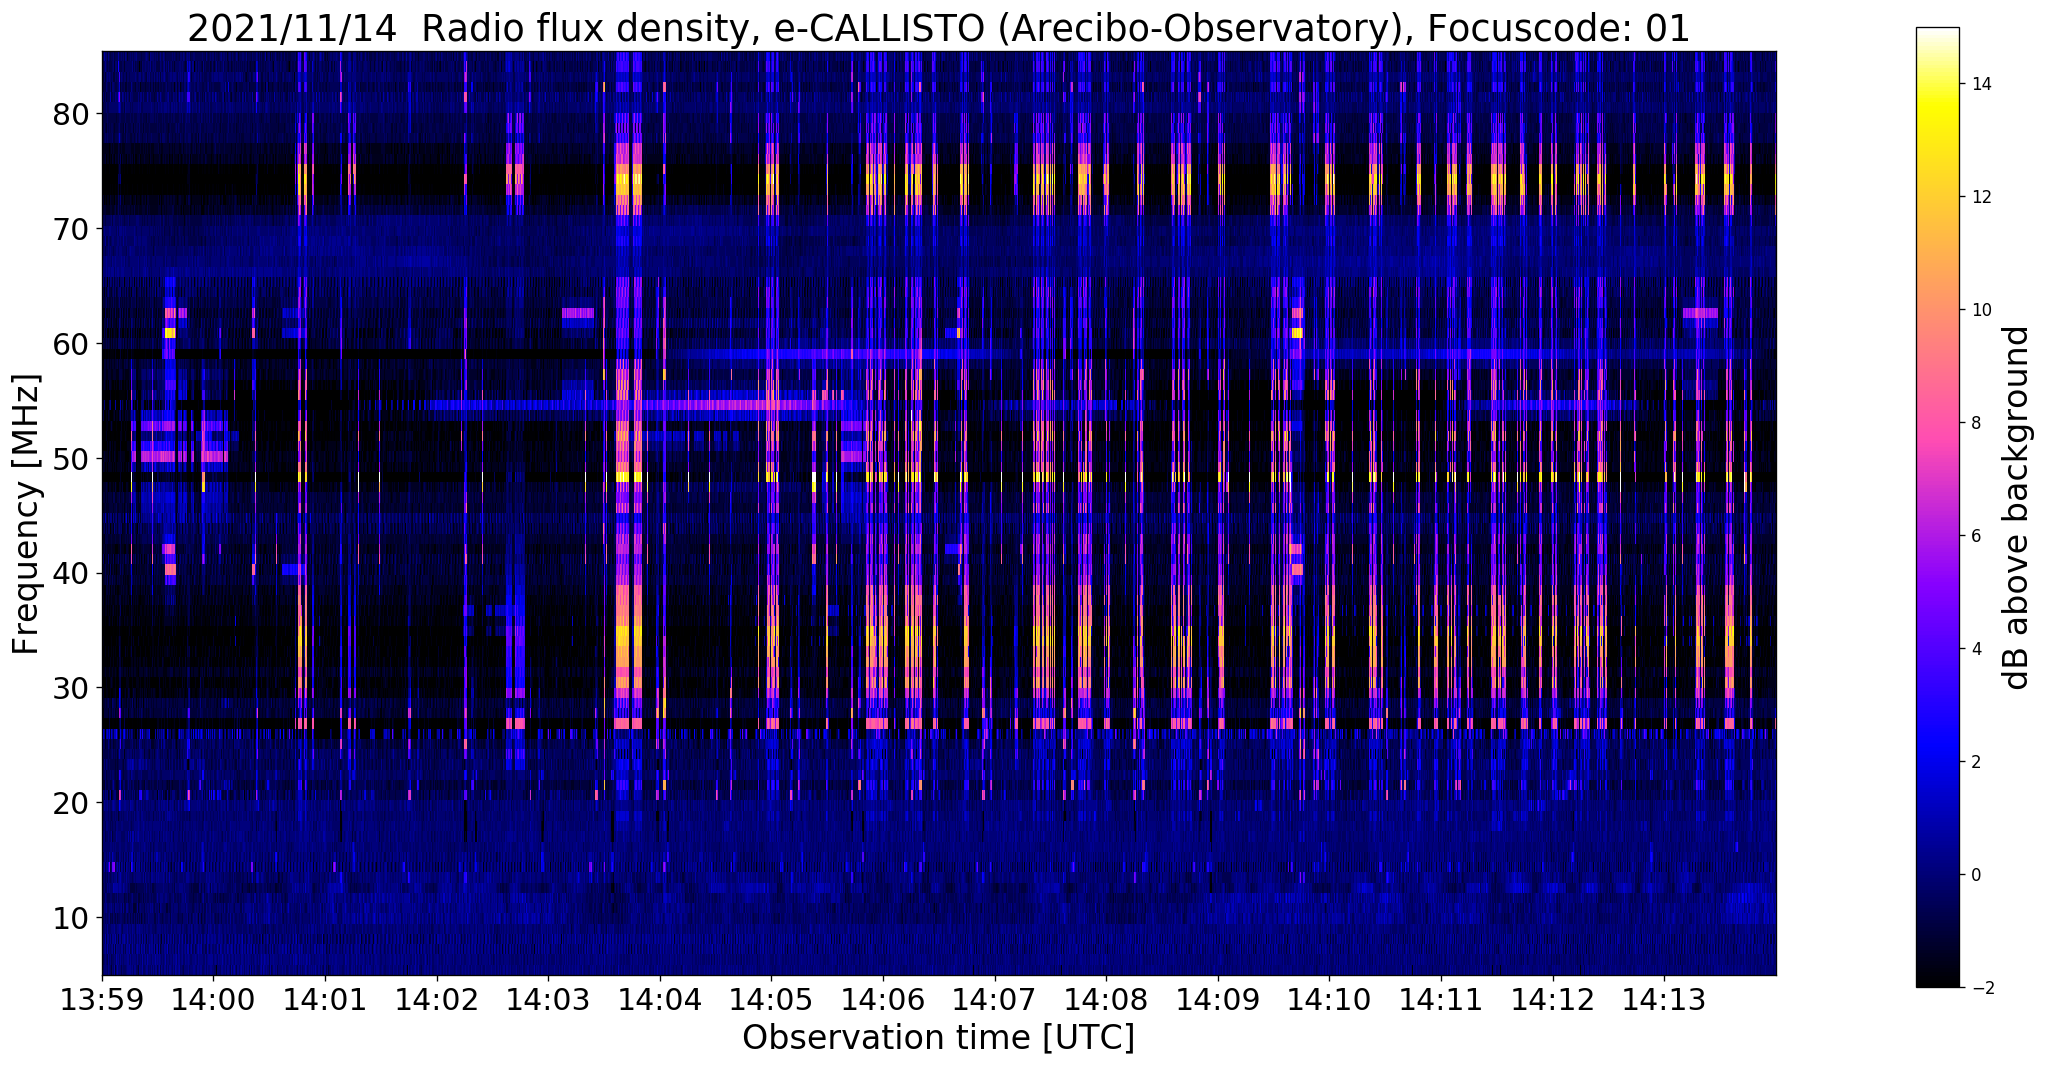
Task: Click the 14:12 time tick label
Action: point(1553,999)
